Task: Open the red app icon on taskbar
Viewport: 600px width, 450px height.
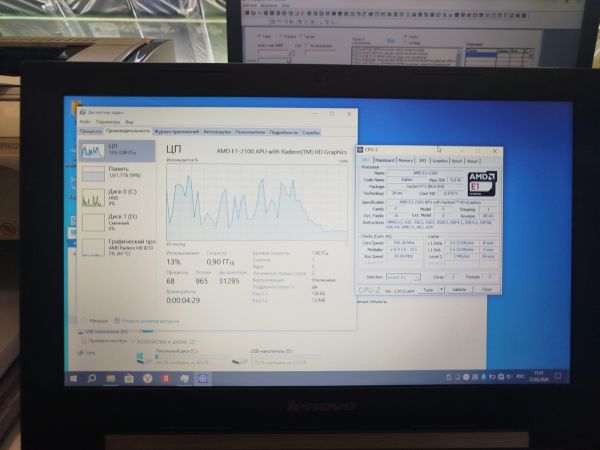Action: [166, 379]
